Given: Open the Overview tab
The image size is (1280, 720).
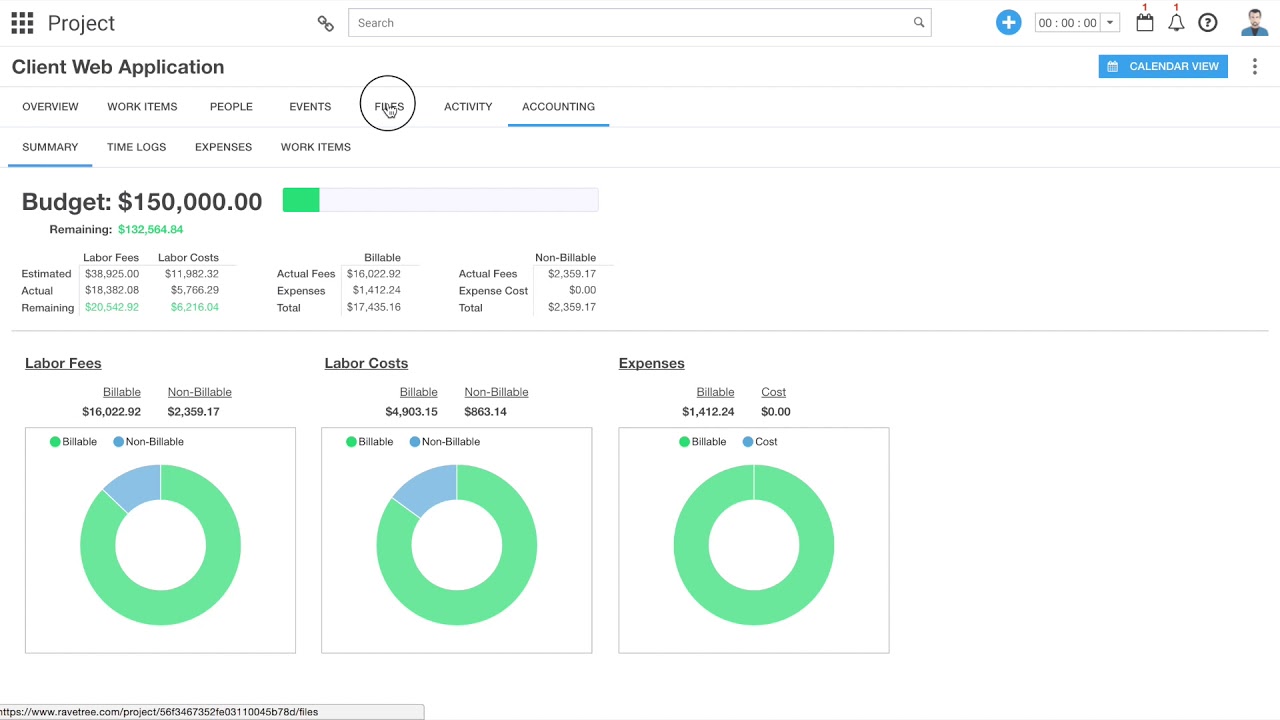Looking at the screenshot, I should pyautogui.click(x=50, y=107).
